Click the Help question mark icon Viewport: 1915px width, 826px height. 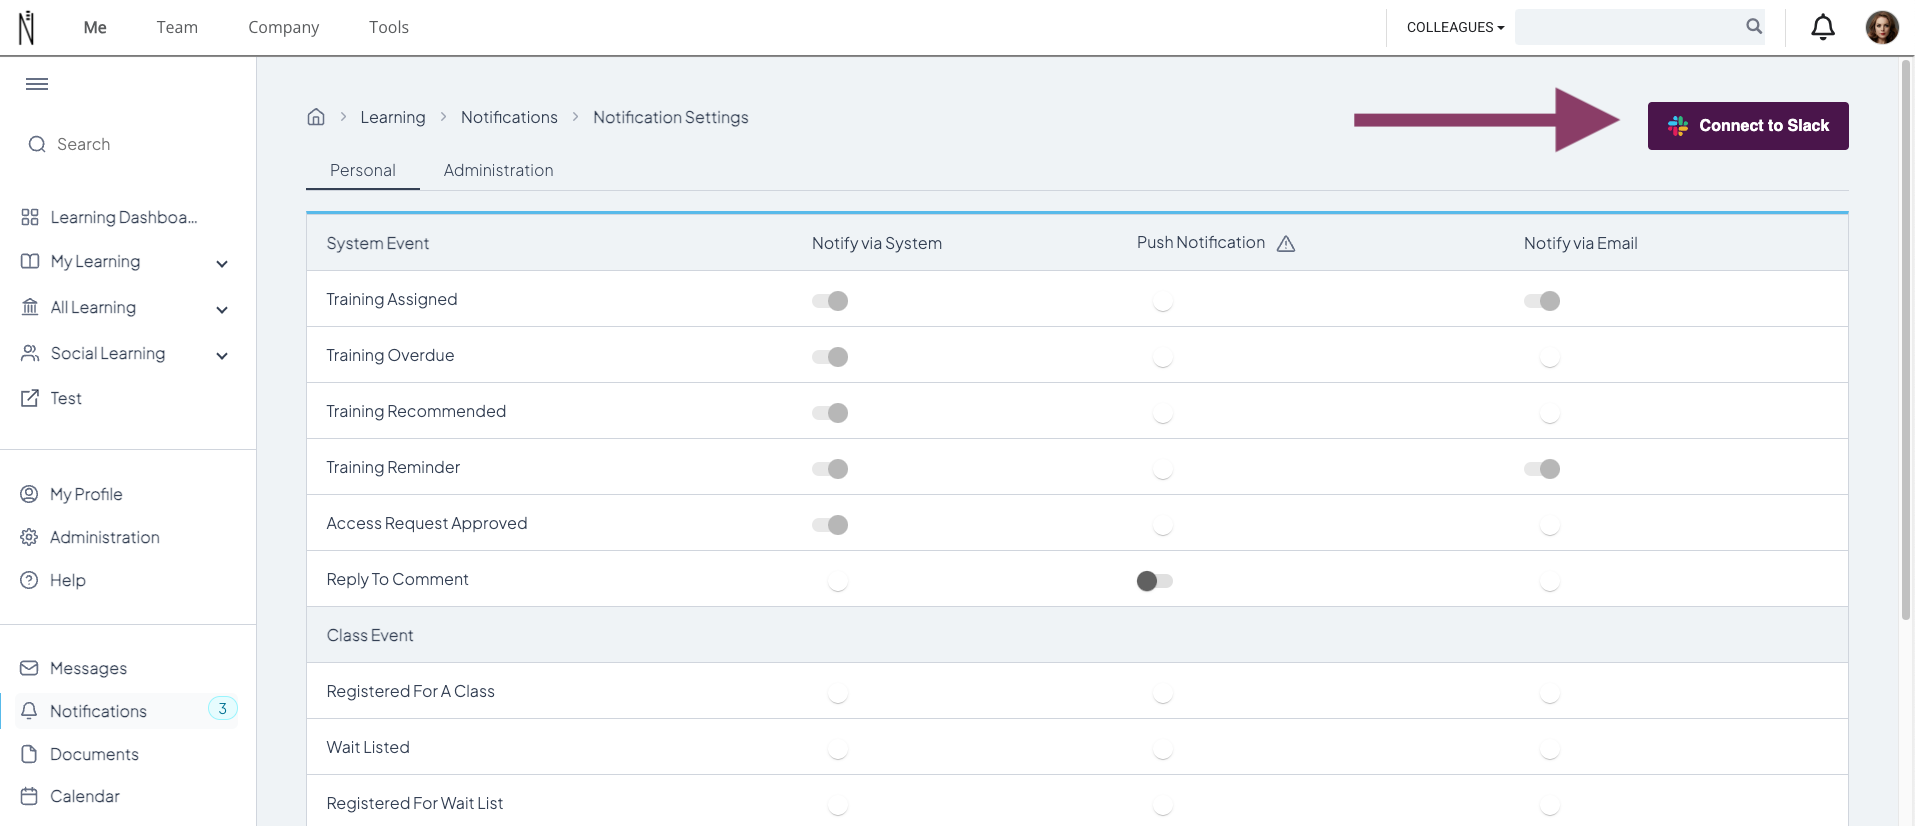30,580
